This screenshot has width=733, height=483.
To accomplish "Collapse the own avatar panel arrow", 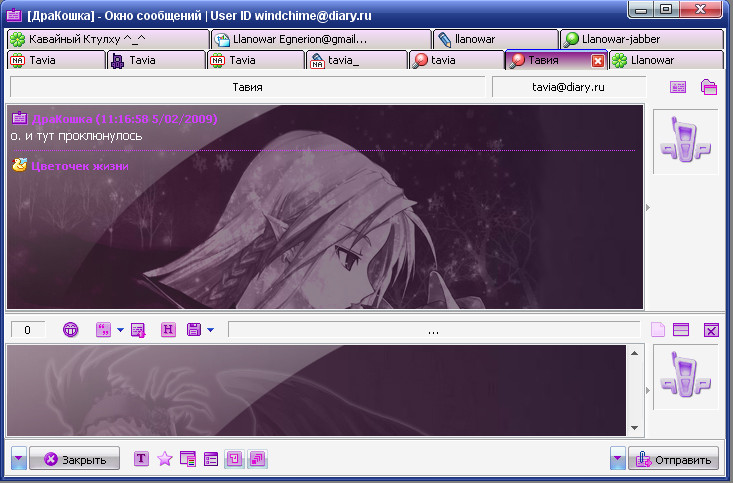I will pos(648,390).
